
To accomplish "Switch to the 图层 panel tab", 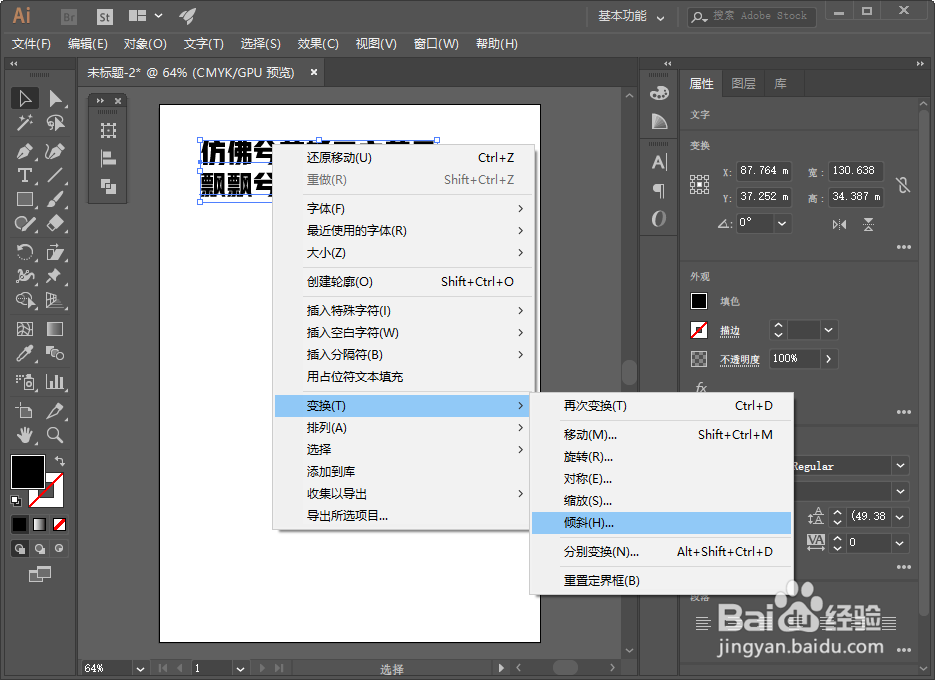I will coord(741,84).
